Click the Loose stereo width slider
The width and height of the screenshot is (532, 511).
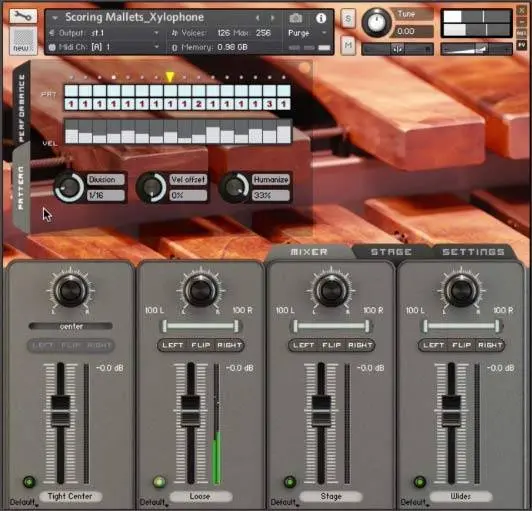tap(201, 326)
